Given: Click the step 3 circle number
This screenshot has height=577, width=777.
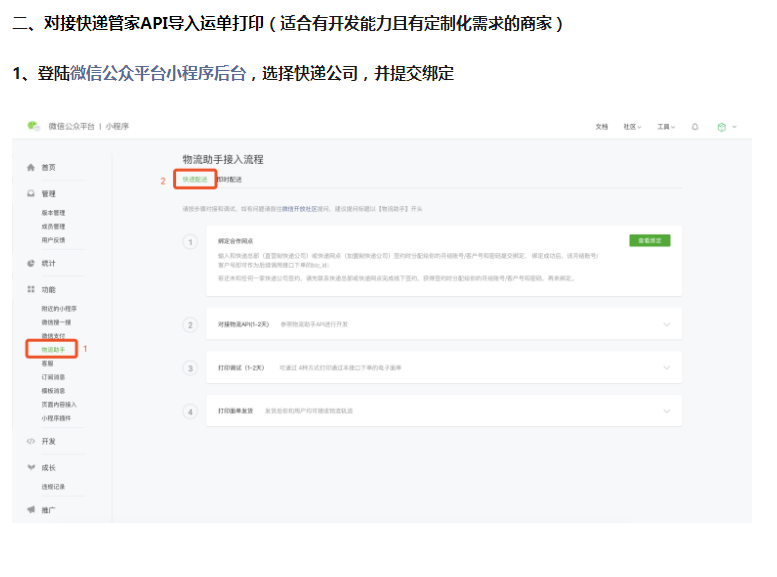Looking at the screenshot, I should click(190, 368).
